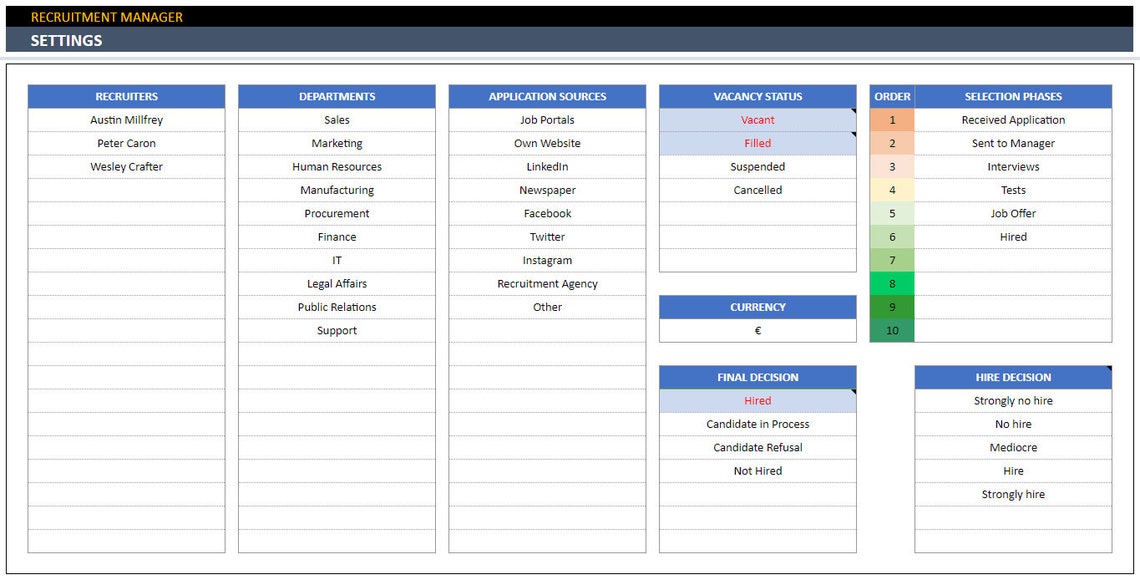Select the Facebook source cell

[547, 213]
